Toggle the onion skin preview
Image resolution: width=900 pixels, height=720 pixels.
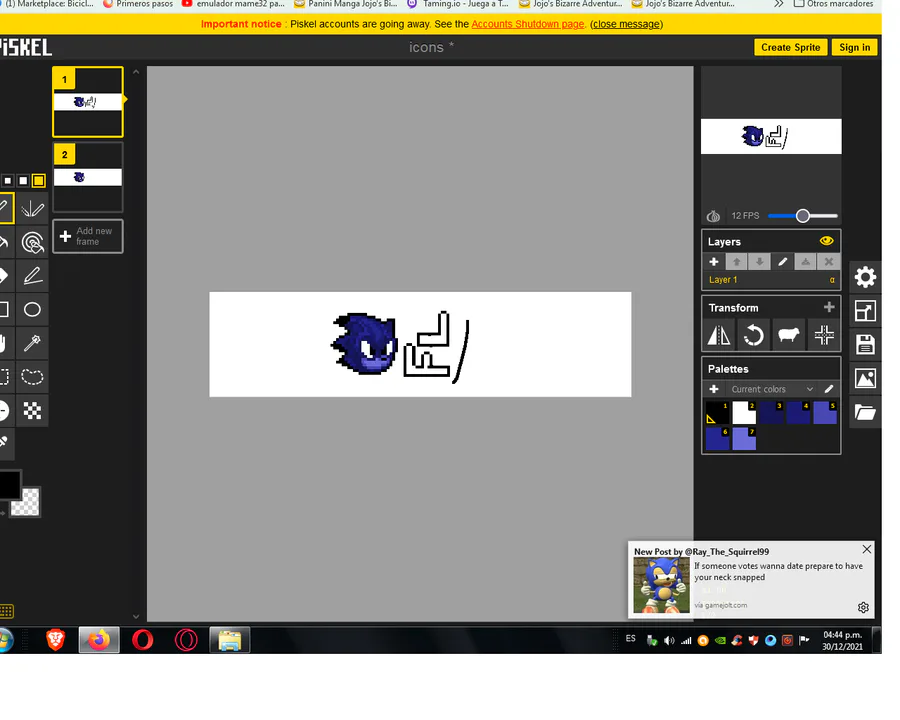point(713,216)
